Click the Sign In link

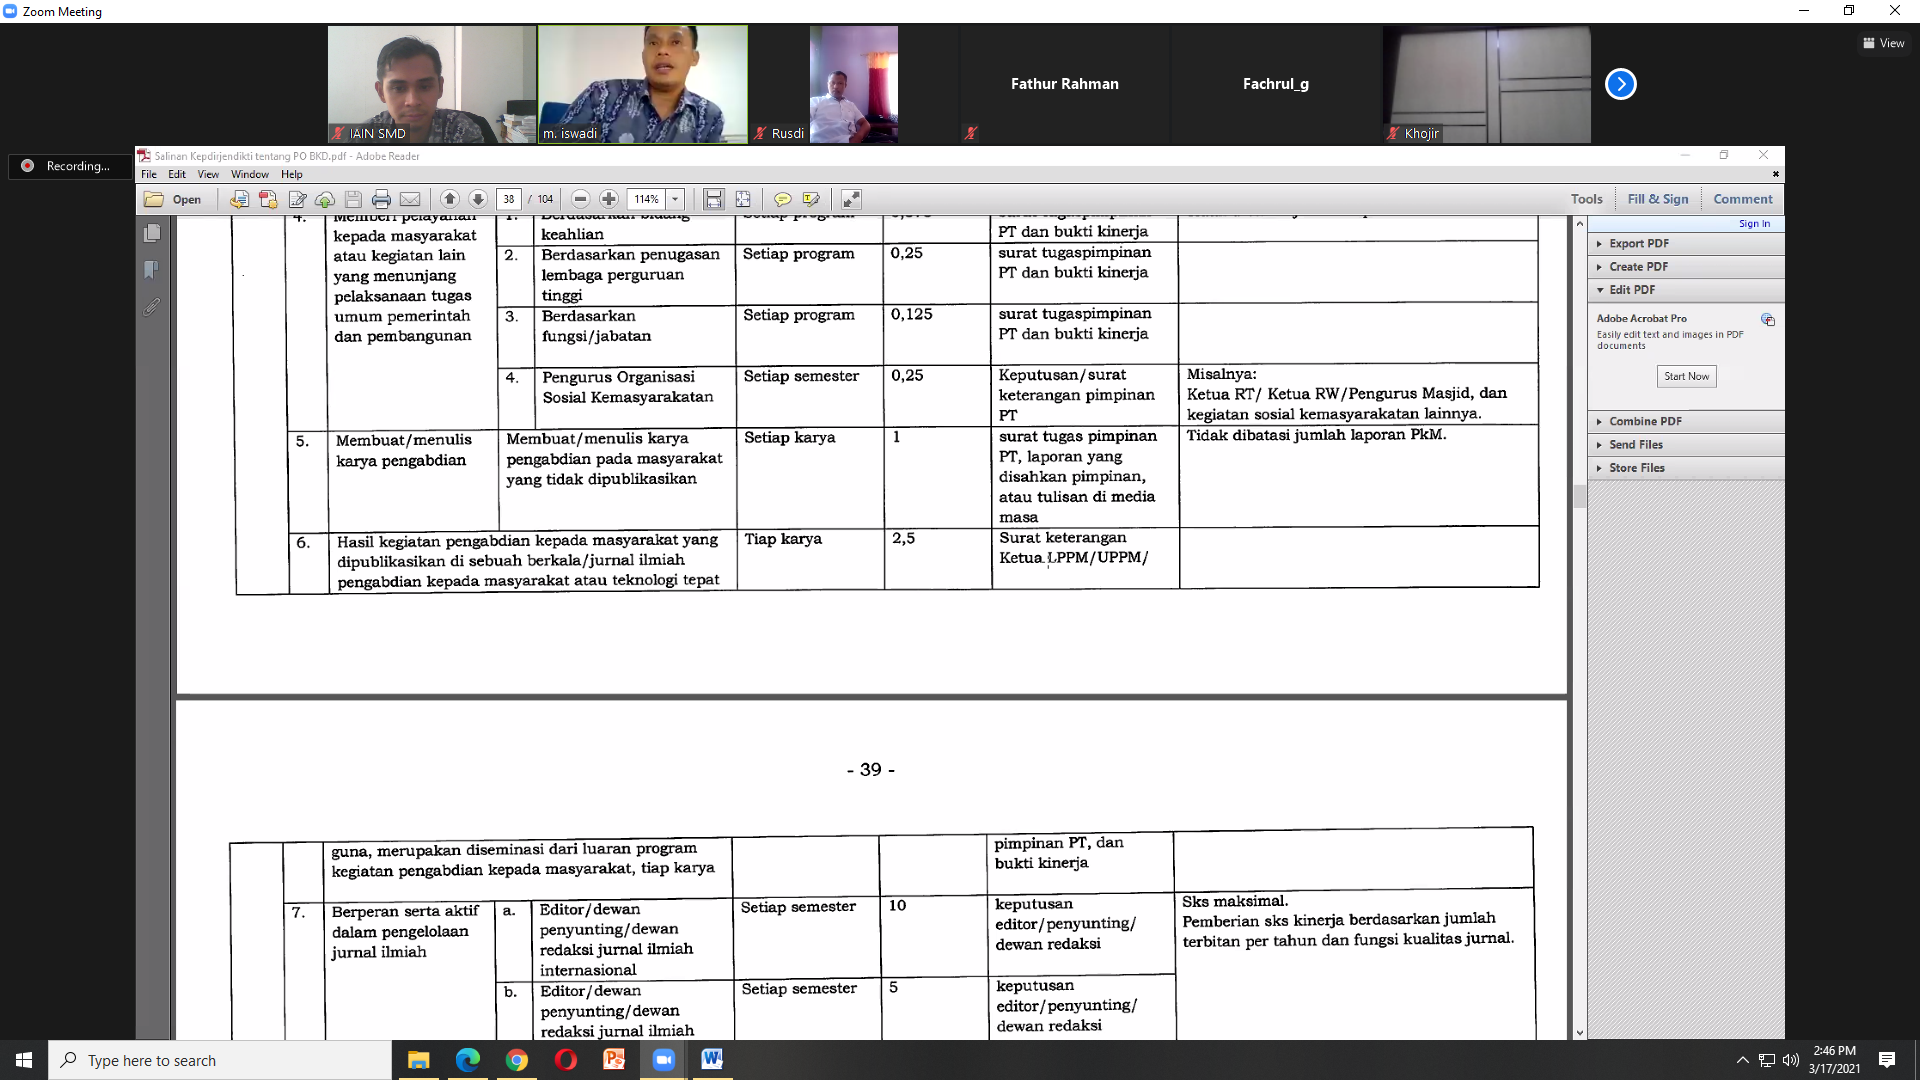pyautogui.click(x=1754, y=224)
